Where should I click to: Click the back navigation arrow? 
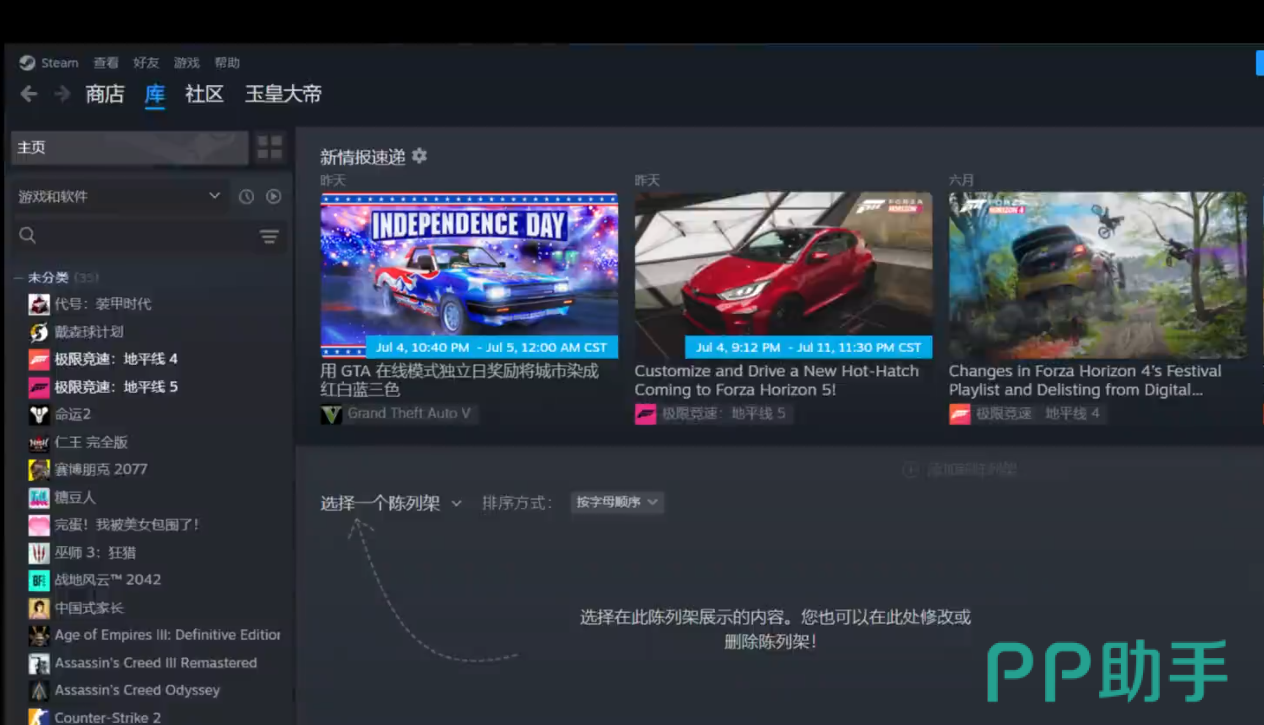click(29, 94)
